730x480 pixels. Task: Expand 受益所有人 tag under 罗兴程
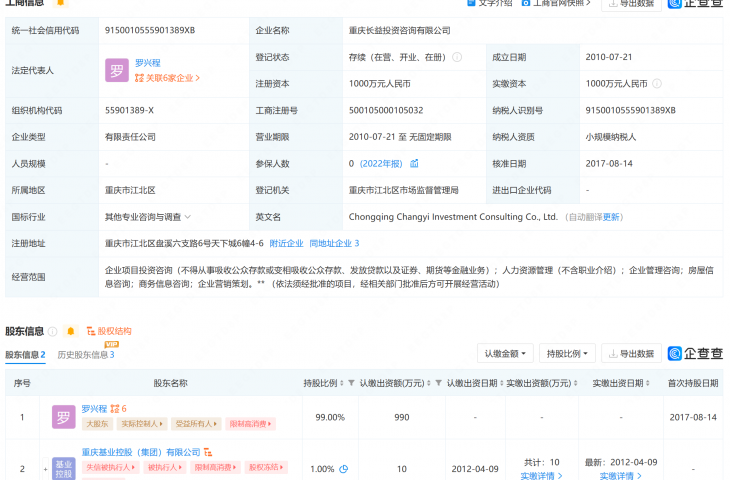click(196, 424)
